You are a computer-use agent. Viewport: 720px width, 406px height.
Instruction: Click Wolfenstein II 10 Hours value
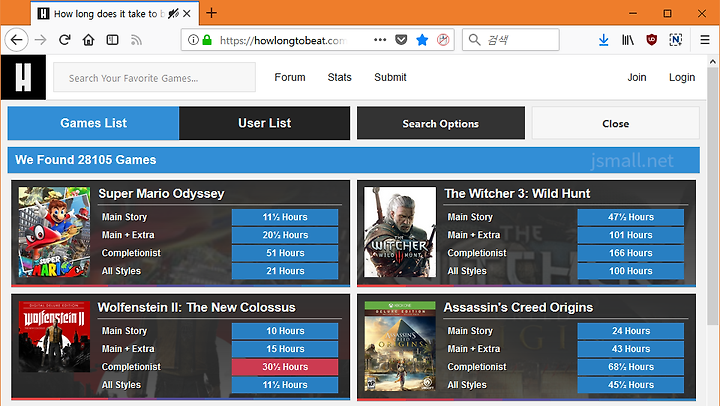pos(285,331)
